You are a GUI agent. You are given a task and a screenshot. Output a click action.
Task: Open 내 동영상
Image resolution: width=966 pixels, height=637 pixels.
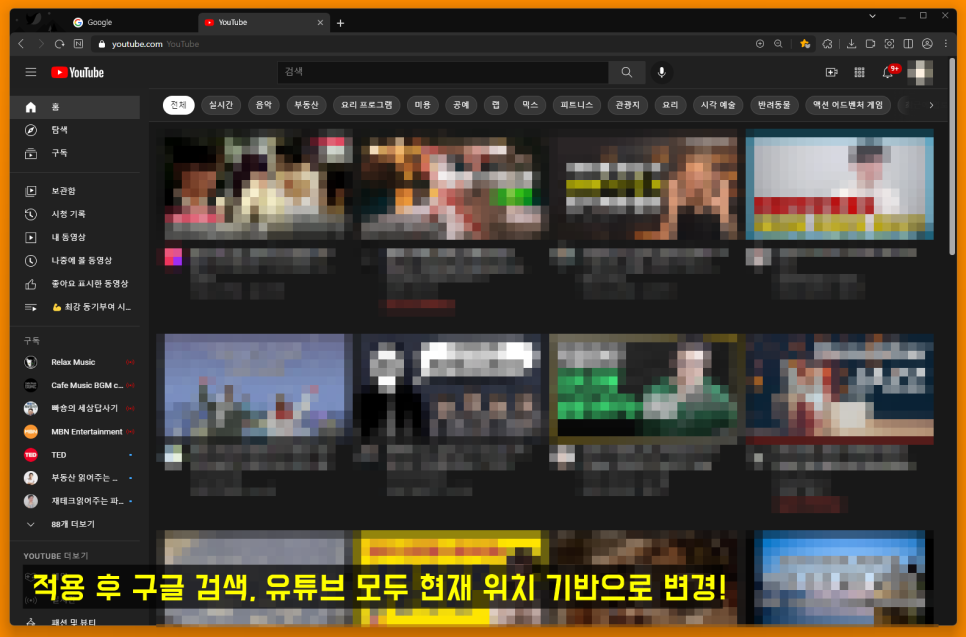[x=75, y=237]
